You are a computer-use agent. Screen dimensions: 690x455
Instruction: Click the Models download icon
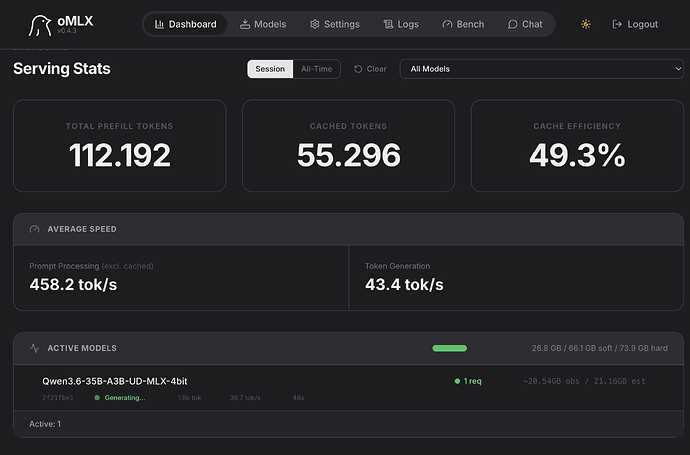pyautogui.click(x=245, y=24)
